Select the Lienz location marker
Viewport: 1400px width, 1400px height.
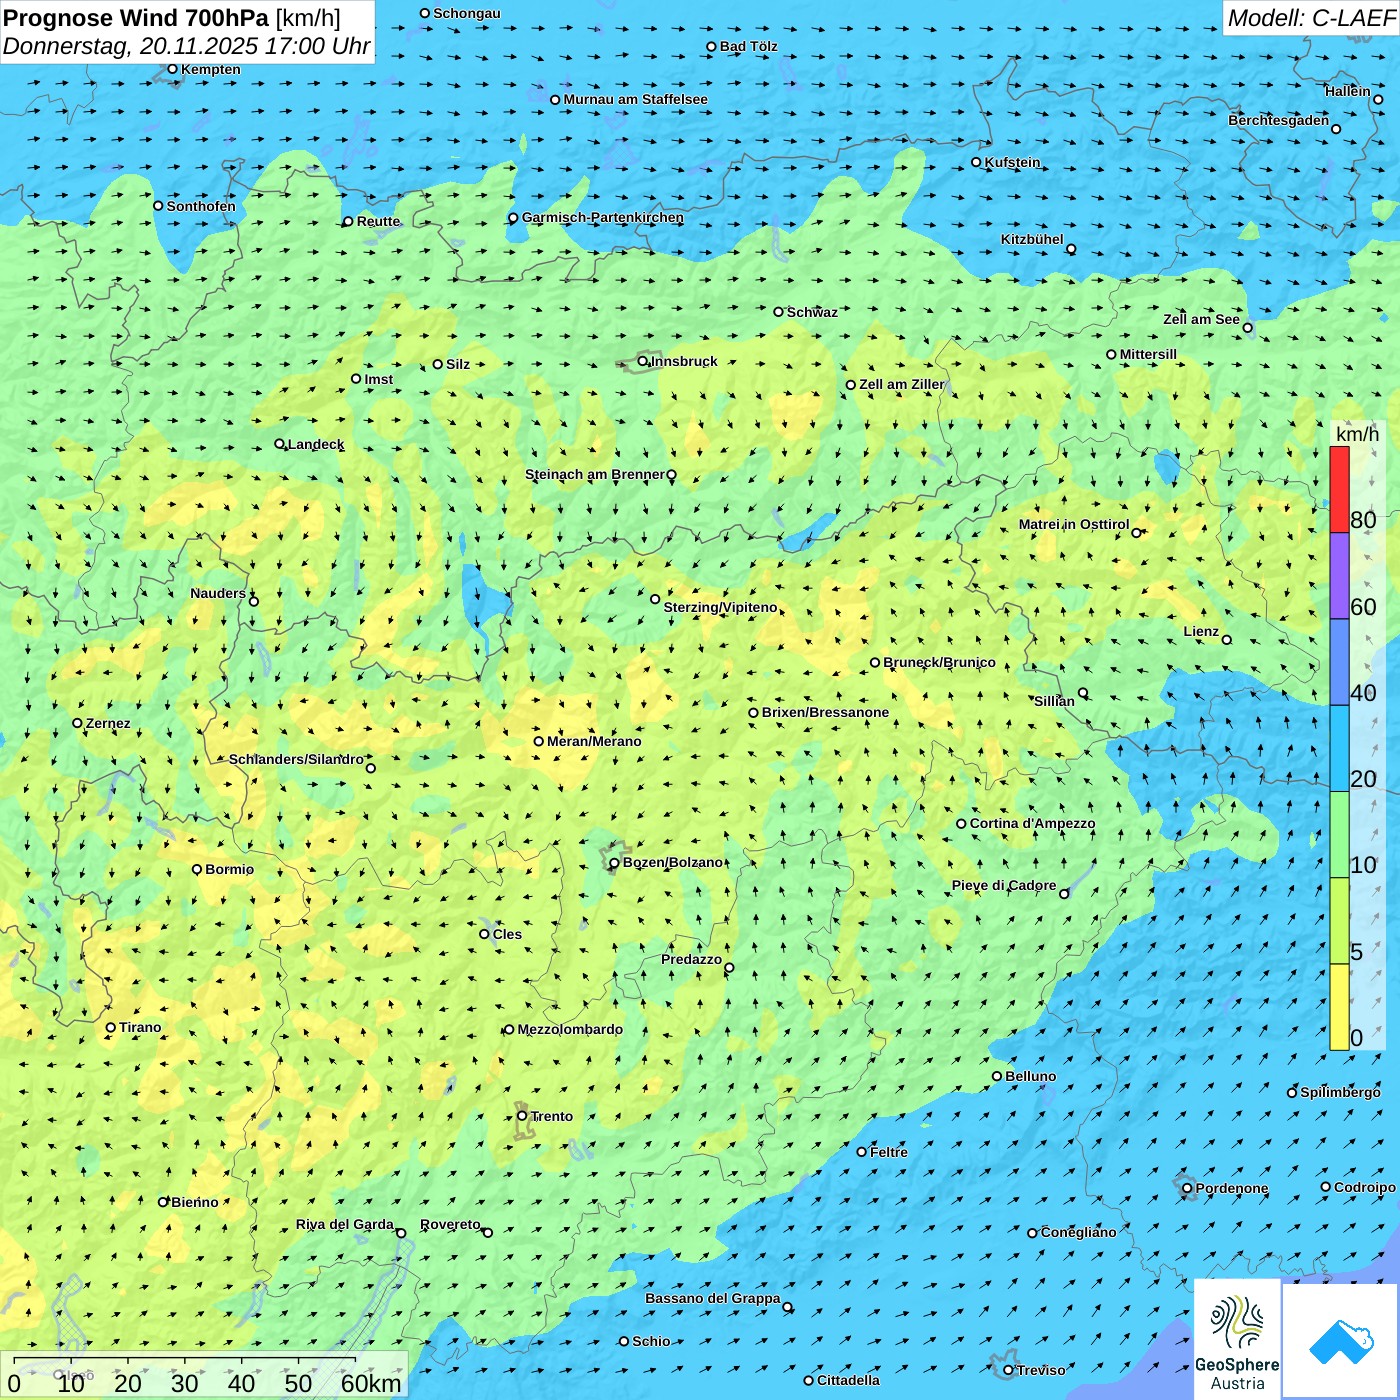(1227, 640)
